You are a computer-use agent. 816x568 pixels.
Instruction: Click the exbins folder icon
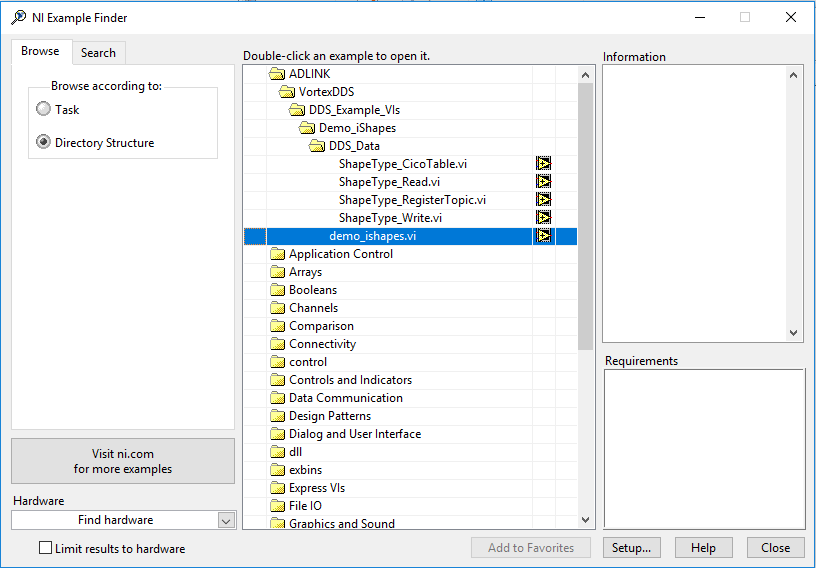[x=278, y=470]
